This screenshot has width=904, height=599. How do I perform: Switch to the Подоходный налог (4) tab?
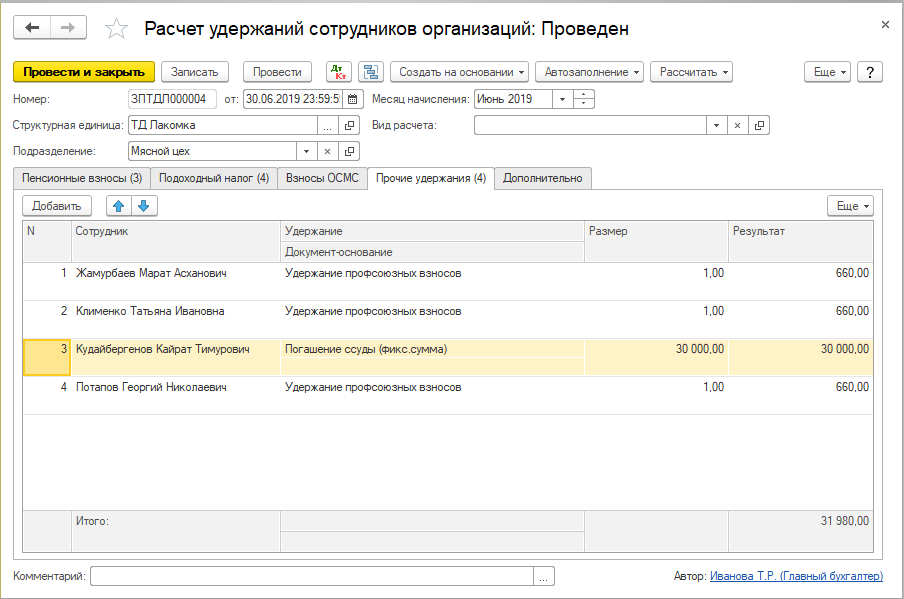(x=213, y=178)
